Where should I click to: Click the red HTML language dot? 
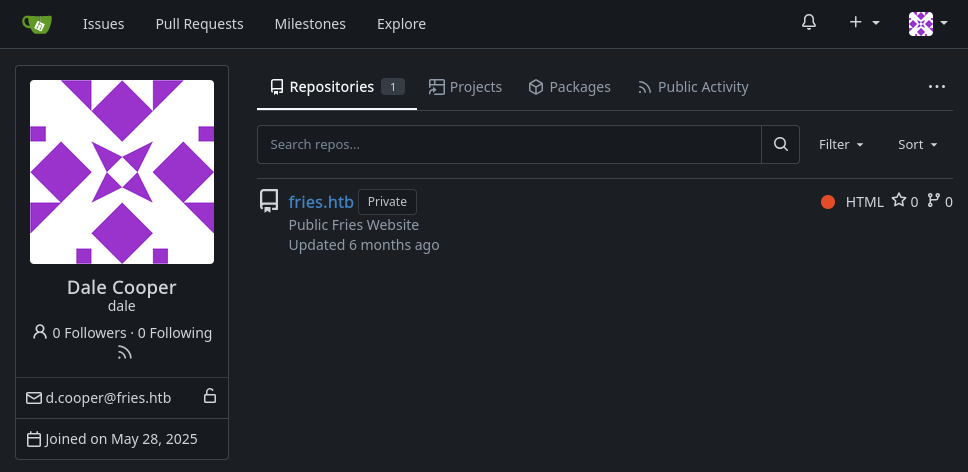(x=828, y=202)
